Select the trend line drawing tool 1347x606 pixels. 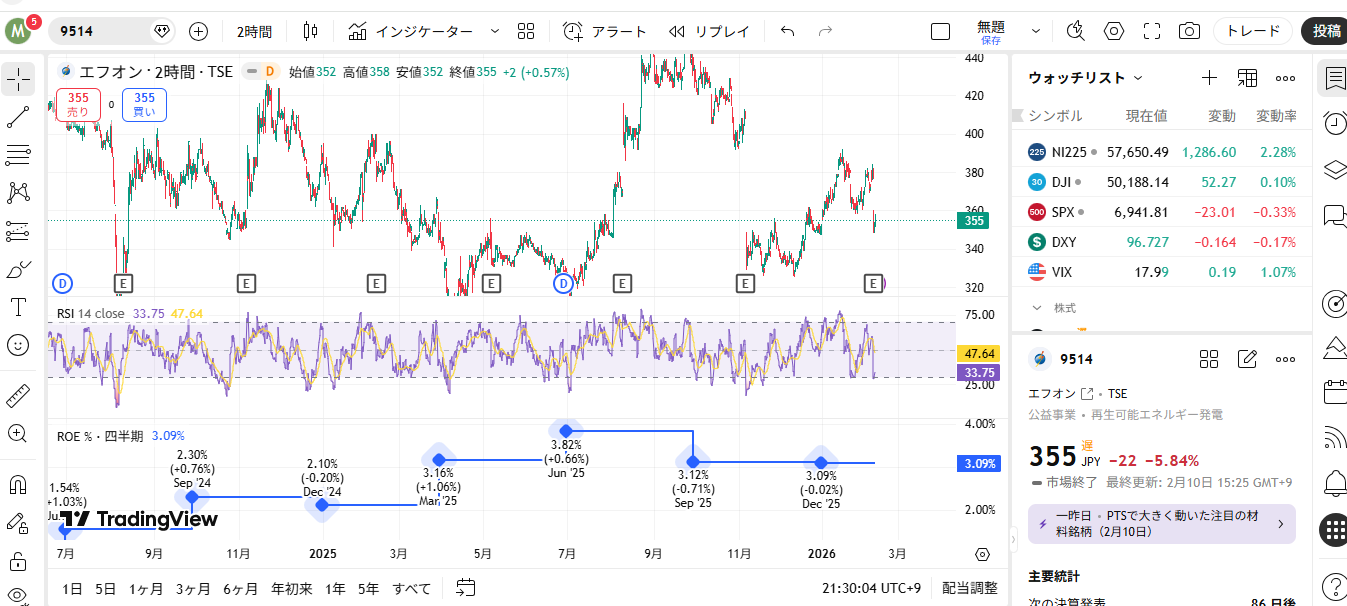[x=18, y=117]
